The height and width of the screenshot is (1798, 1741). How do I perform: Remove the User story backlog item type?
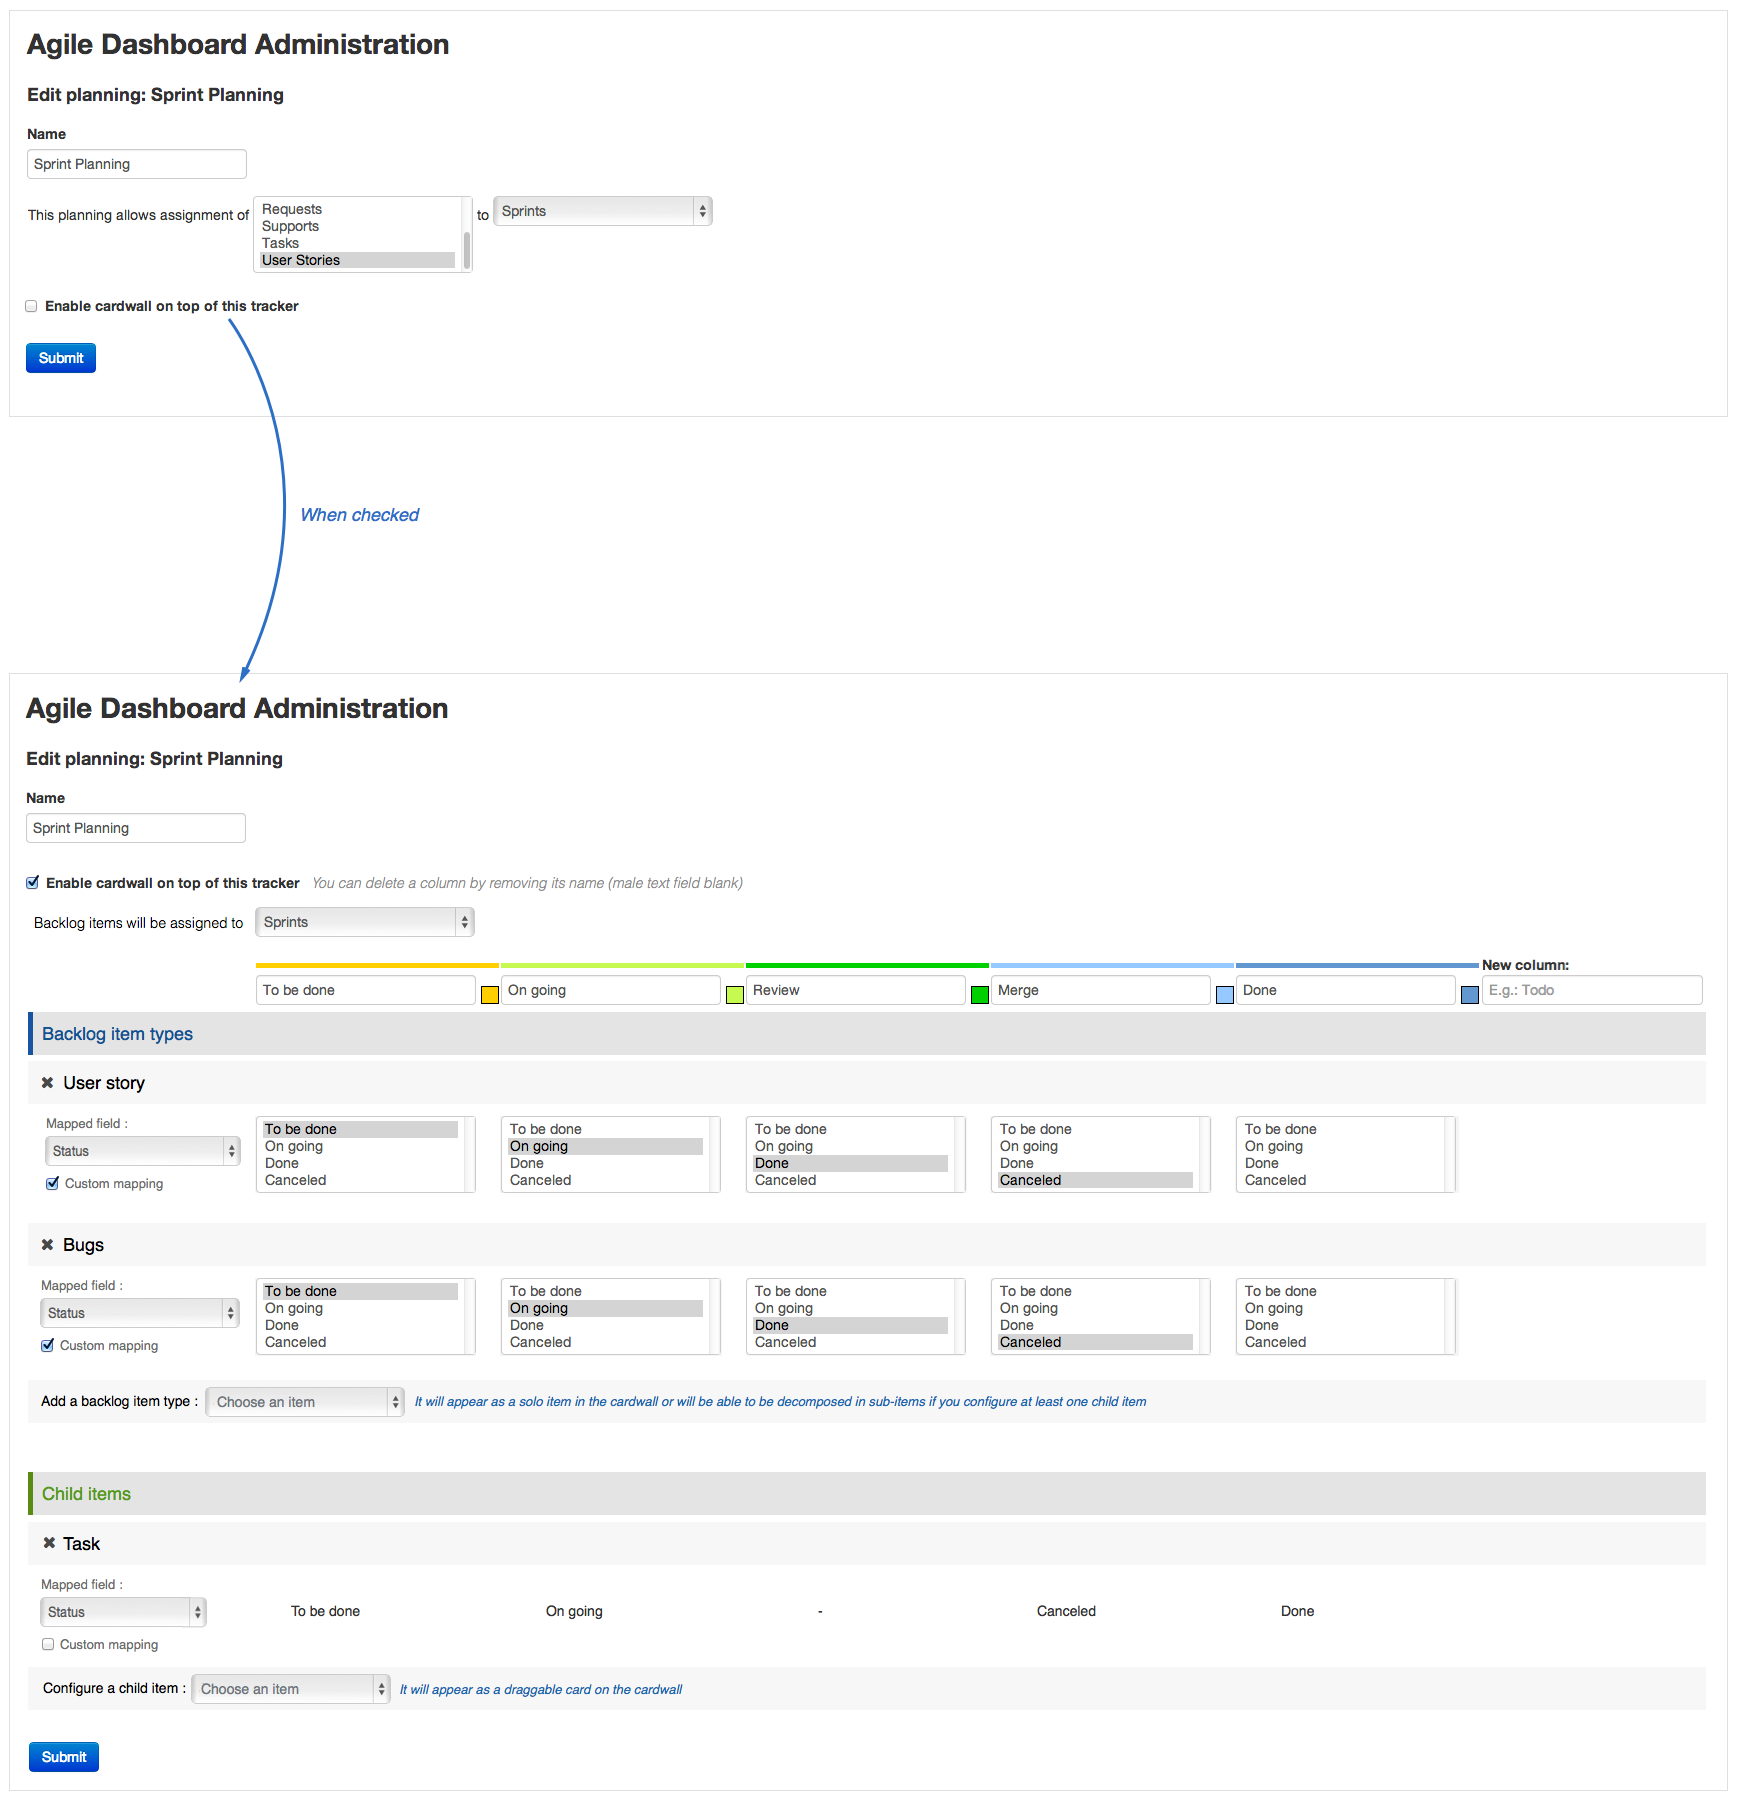(47, 1083)
